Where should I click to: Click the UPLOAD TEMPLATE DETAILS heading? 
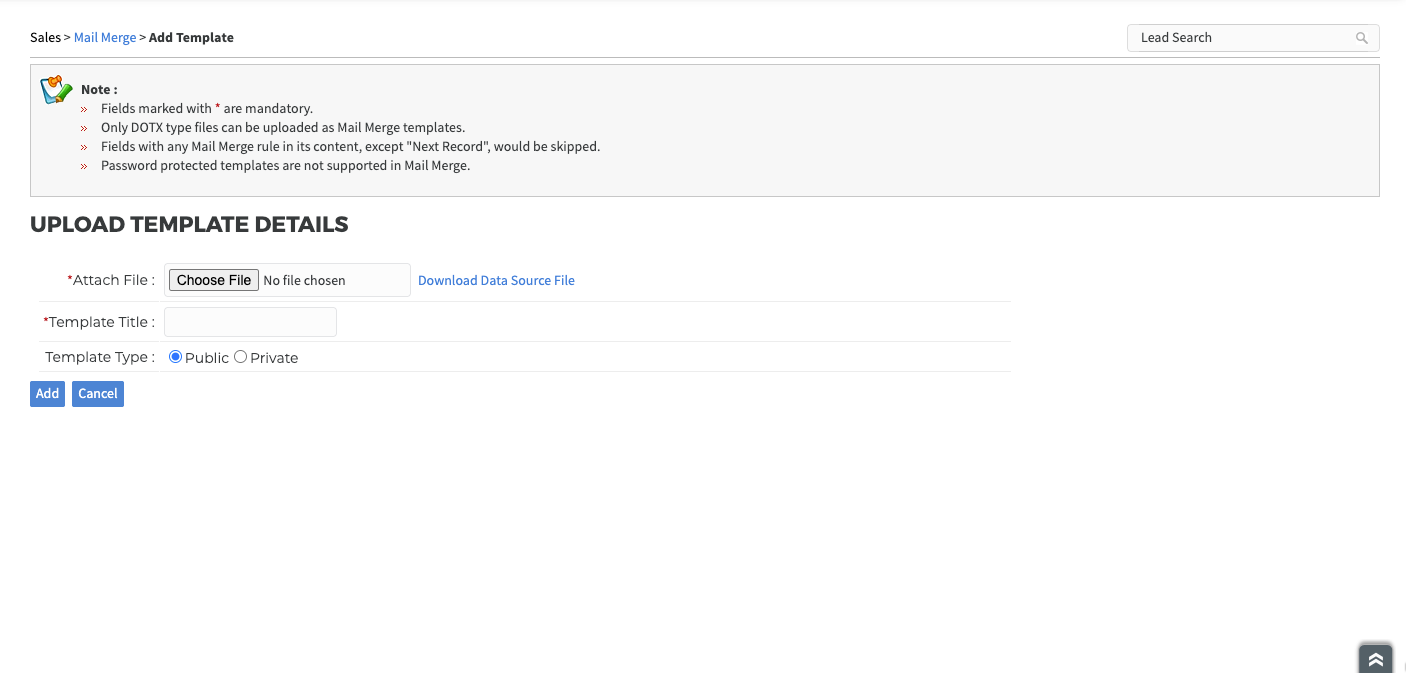(x=189, y=224)
